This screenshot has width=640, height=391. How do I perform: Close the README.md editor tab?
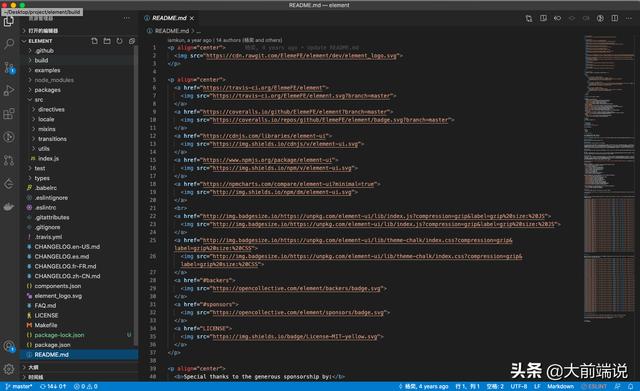[192, 18]
